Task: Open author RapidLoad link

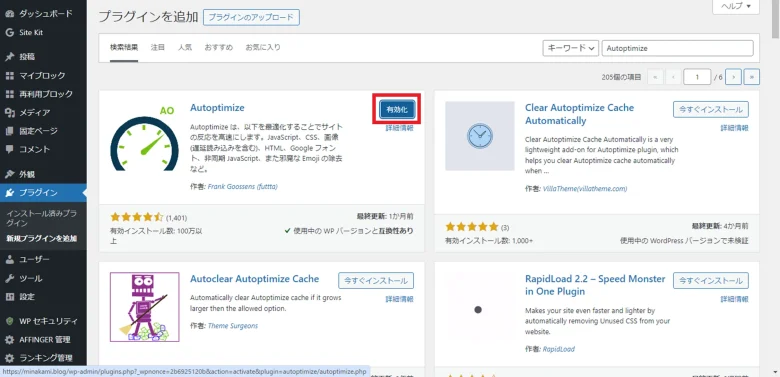Action: pos(558,349)
